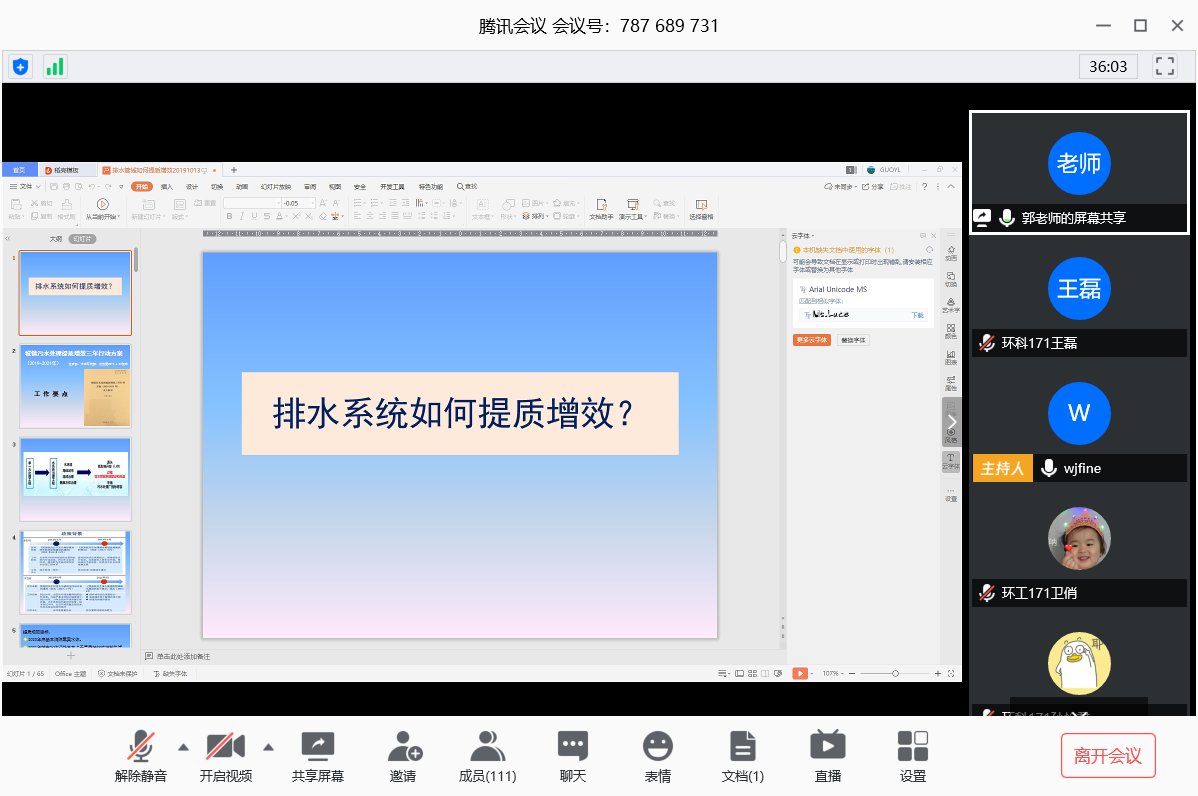Open the 成员(111) members list
The image size is (1198, 796).
coord(487,748)
